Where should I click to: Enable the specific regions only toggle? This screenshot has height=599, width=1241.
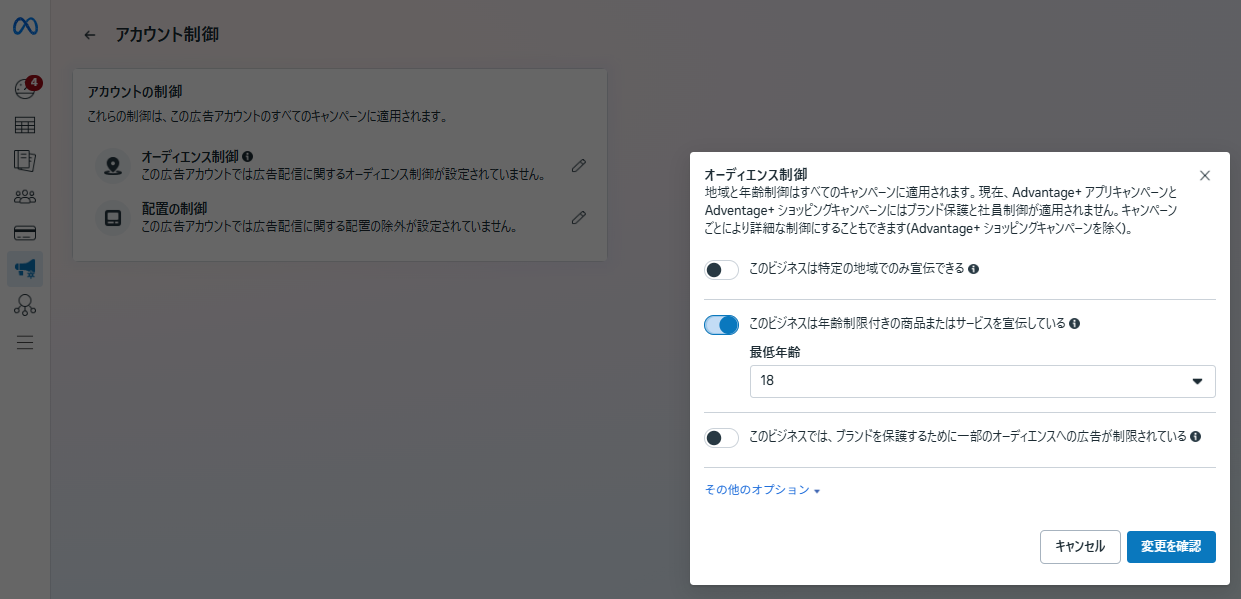[x=721, y=270]
